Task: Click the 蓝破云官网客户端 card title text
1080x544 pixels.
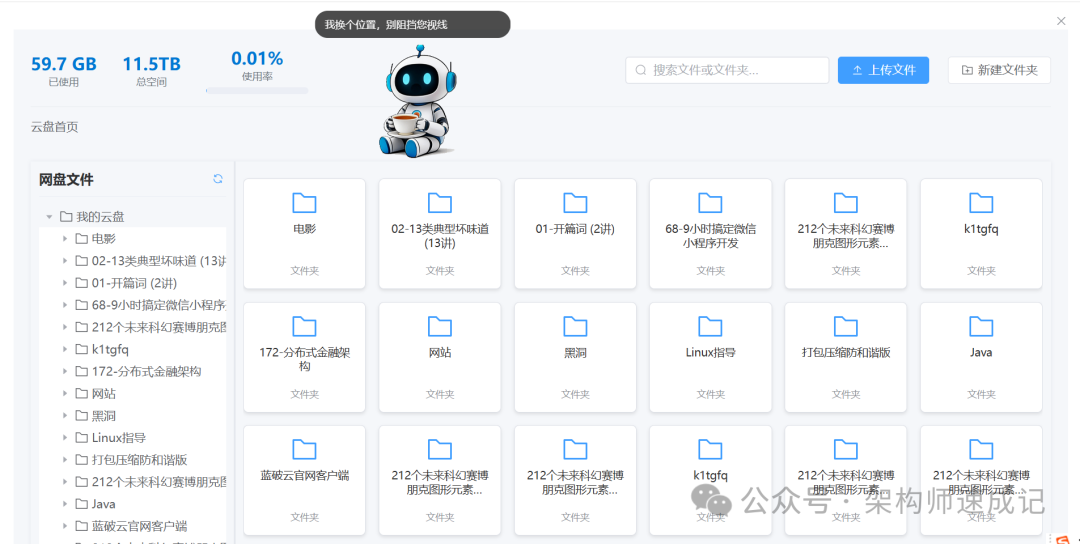Action: click(304, 475)
